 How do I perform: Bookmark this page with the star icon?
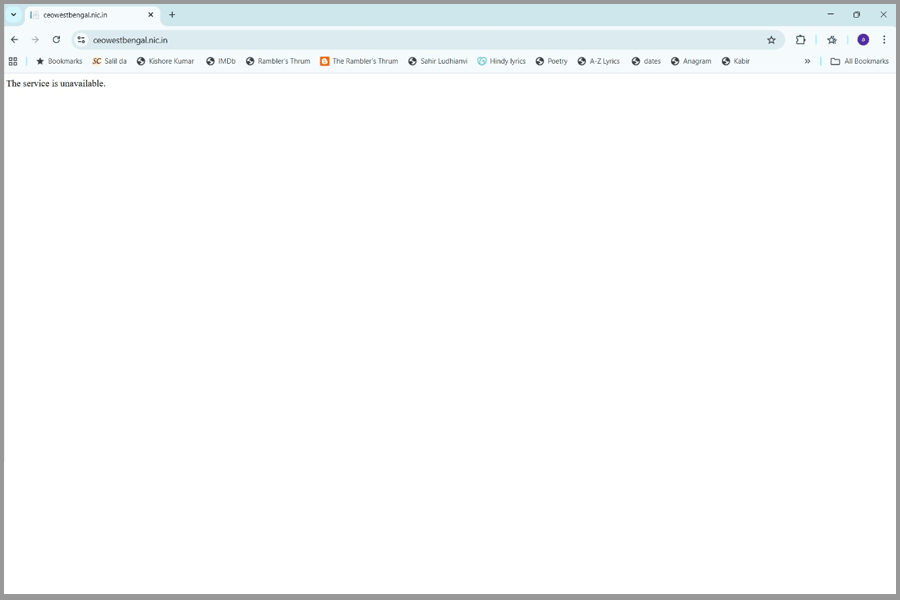(771, 40)
